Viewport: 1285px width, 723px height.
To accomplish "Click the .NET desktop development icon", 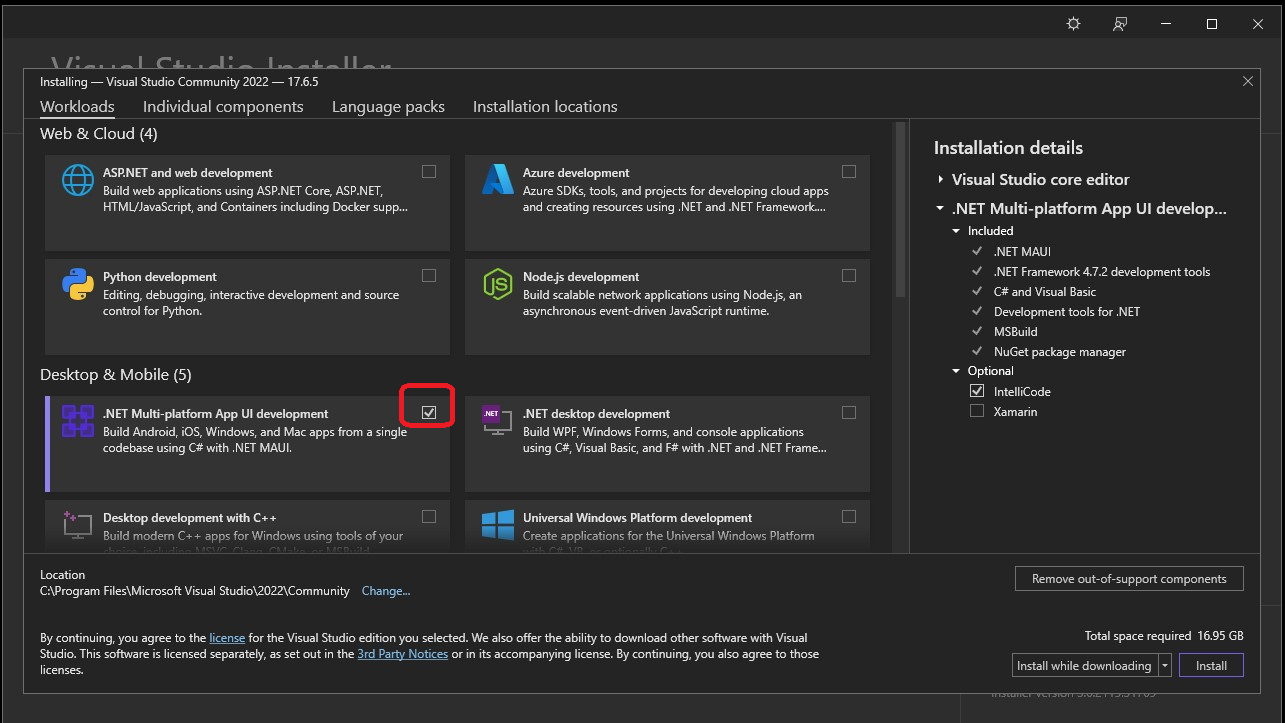I will point(497,421).
